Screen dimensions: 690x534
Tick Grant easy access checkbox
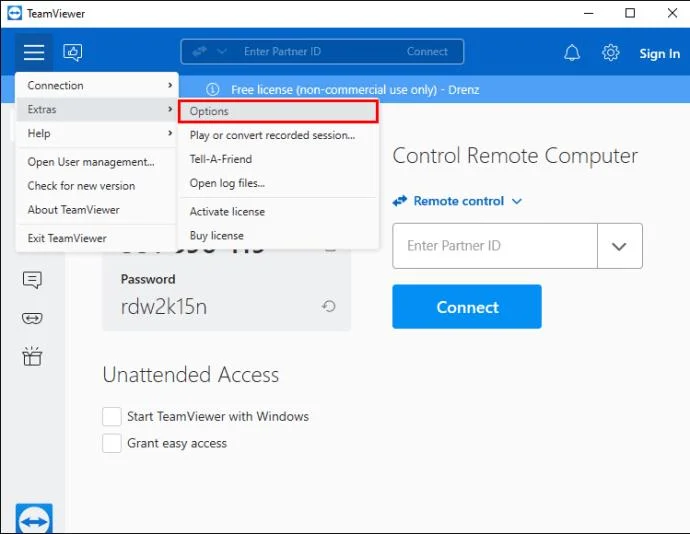(x=112, y=443)
